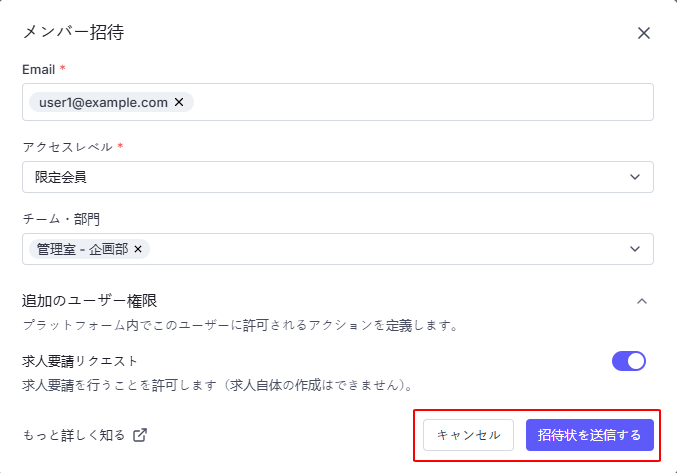The width and height of the screenshot is (677, 473).
Task: Remove the user1@example.com email chip
Action: tap(179, 102)
